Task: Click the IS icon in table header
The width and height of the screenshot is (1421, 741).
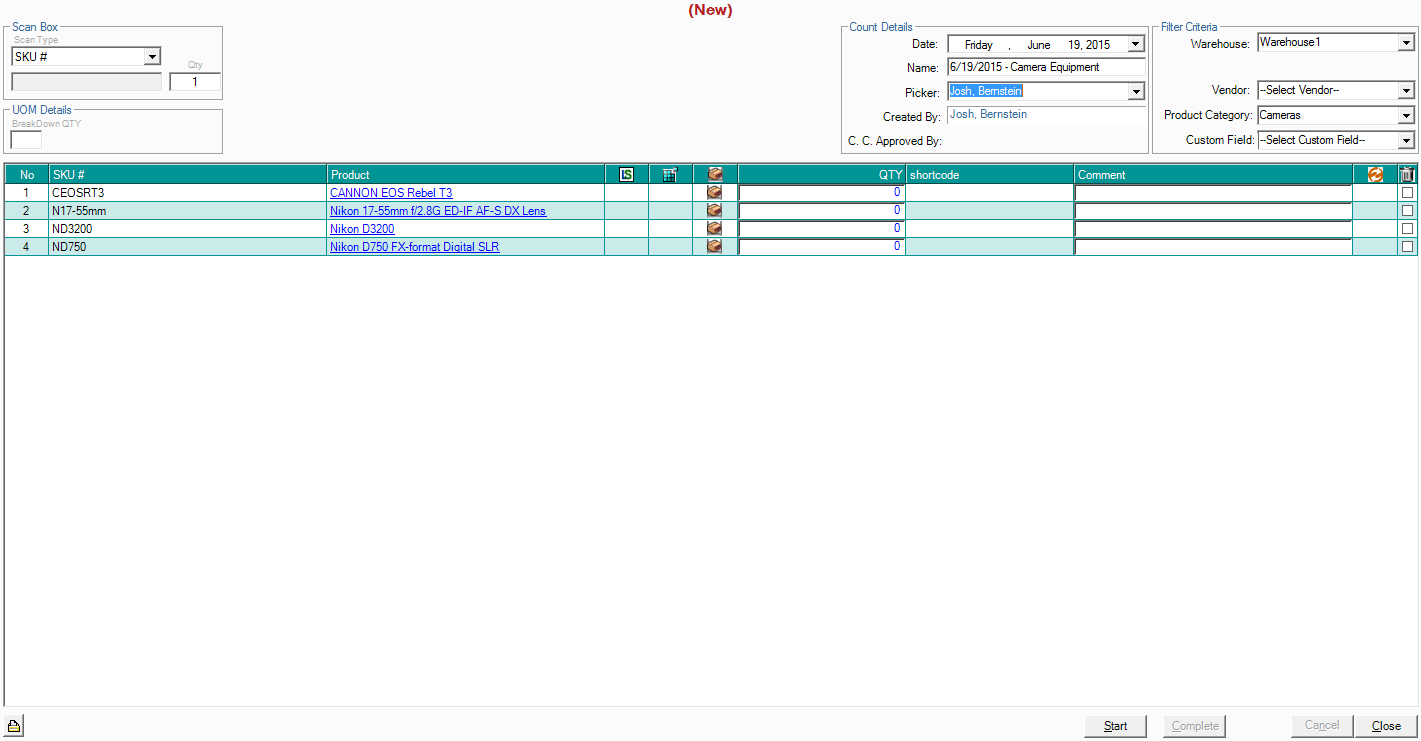Action: coord(627,175)
